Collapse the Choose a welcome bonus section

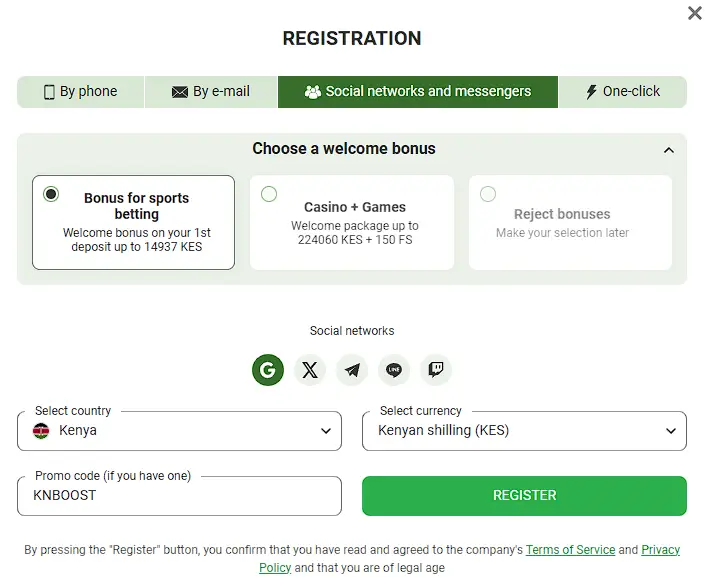pos(669,150)
